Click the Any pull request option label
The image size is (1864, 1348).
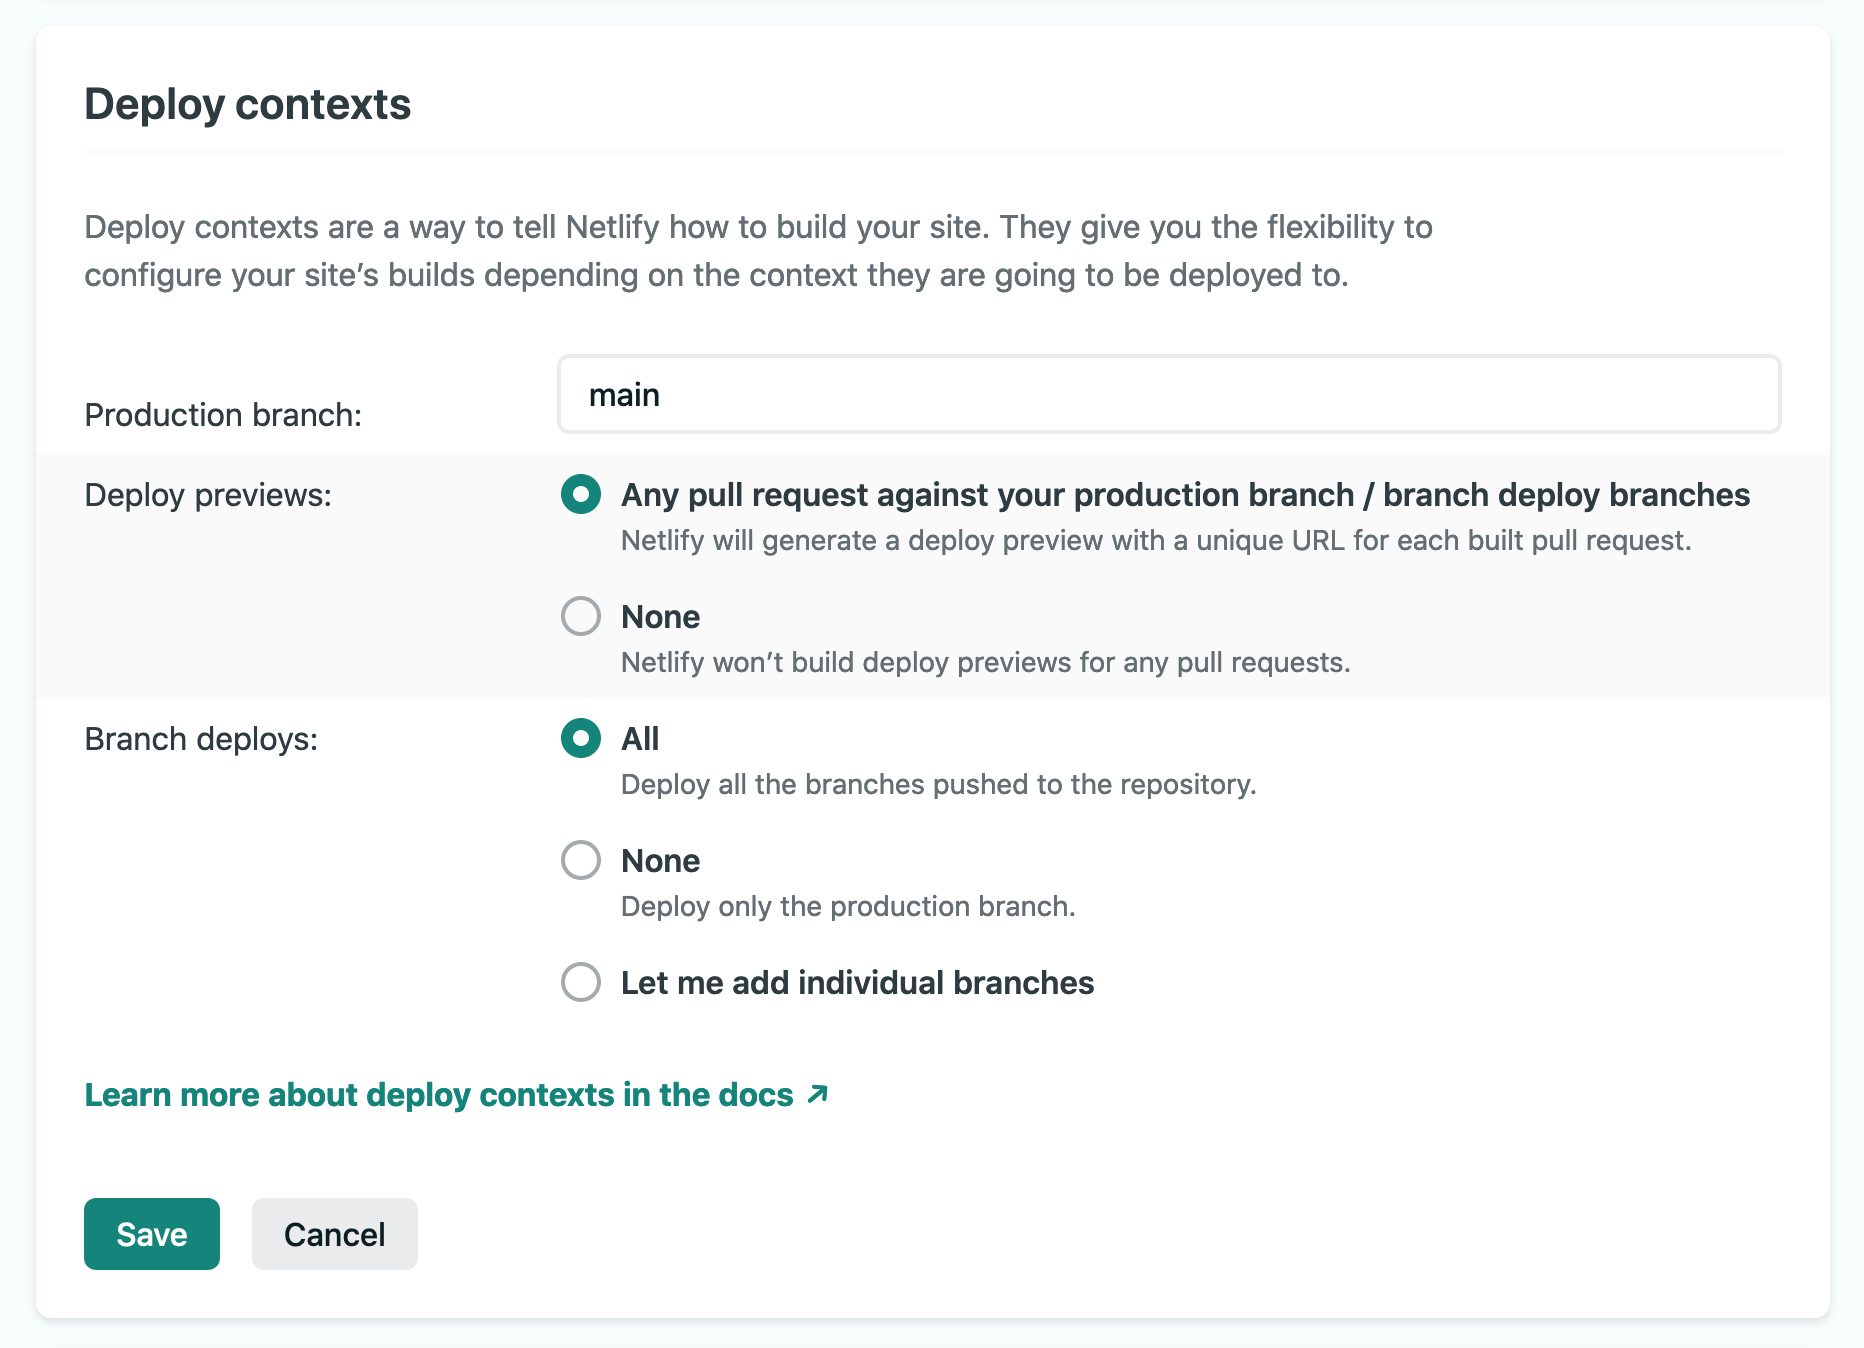click(1184, 494)
